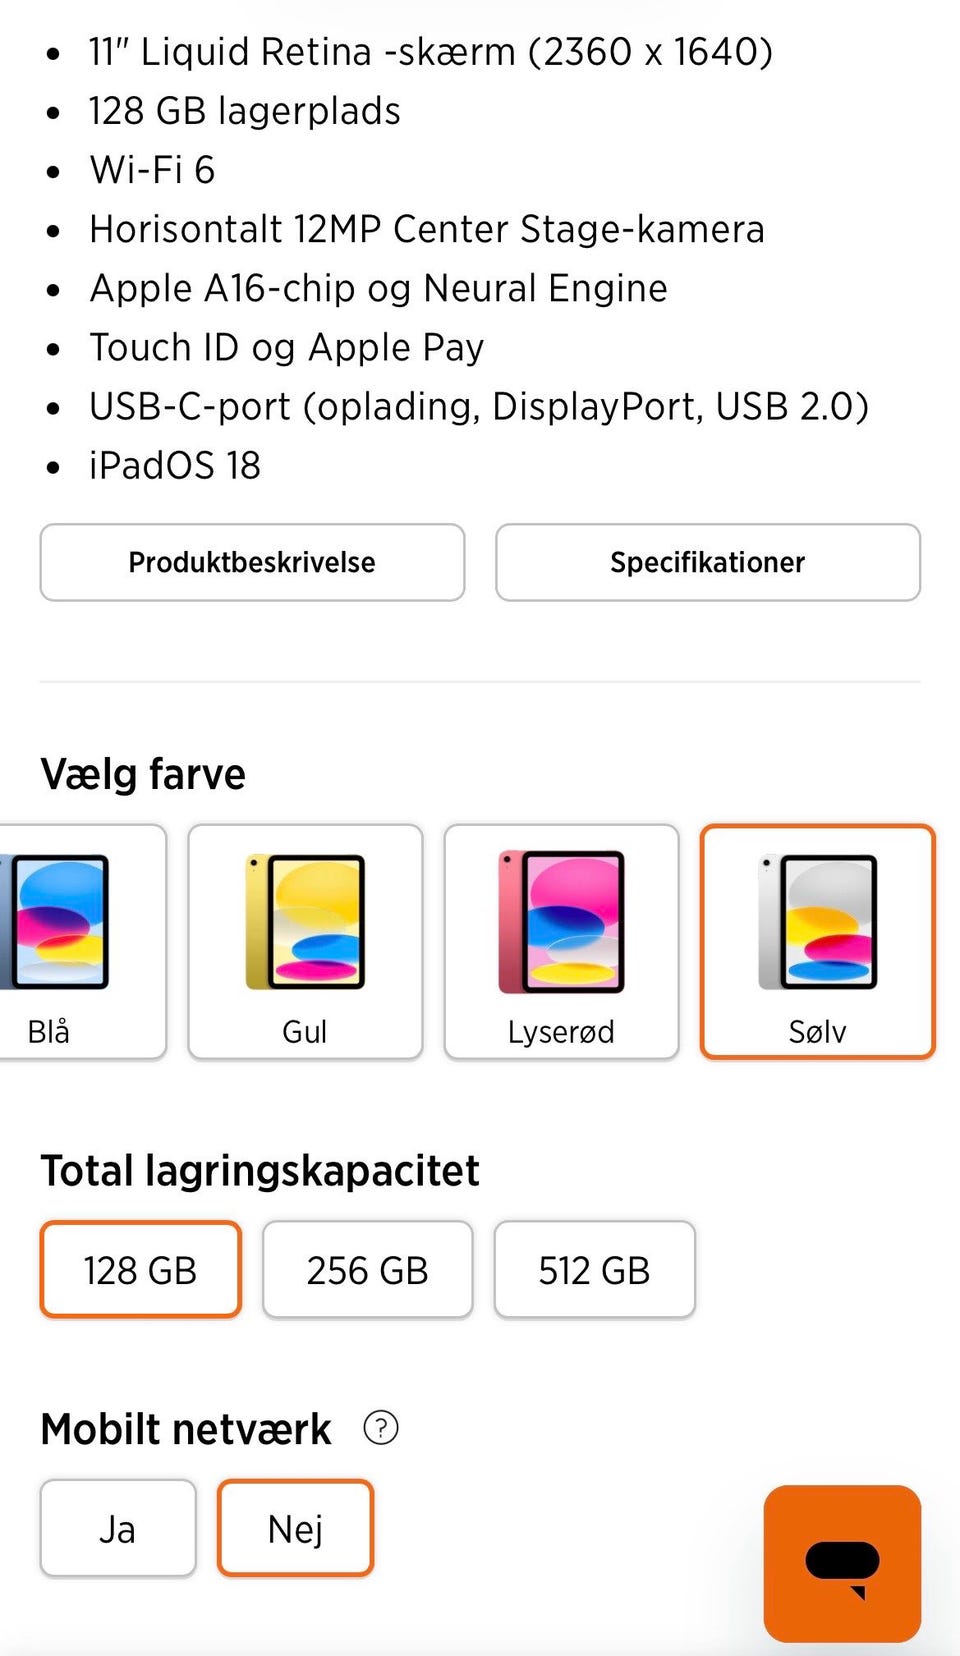
Task: Switch to Specifikationer
Action: coord(708,562)
